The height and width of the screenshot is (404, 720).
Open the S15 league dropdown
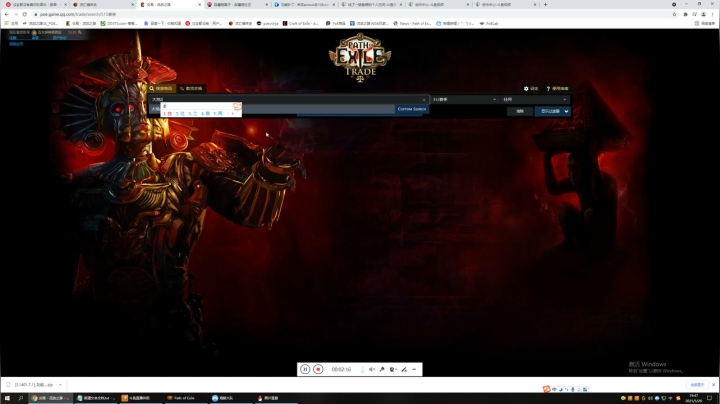pyautogui.click(x=464, y=99)
